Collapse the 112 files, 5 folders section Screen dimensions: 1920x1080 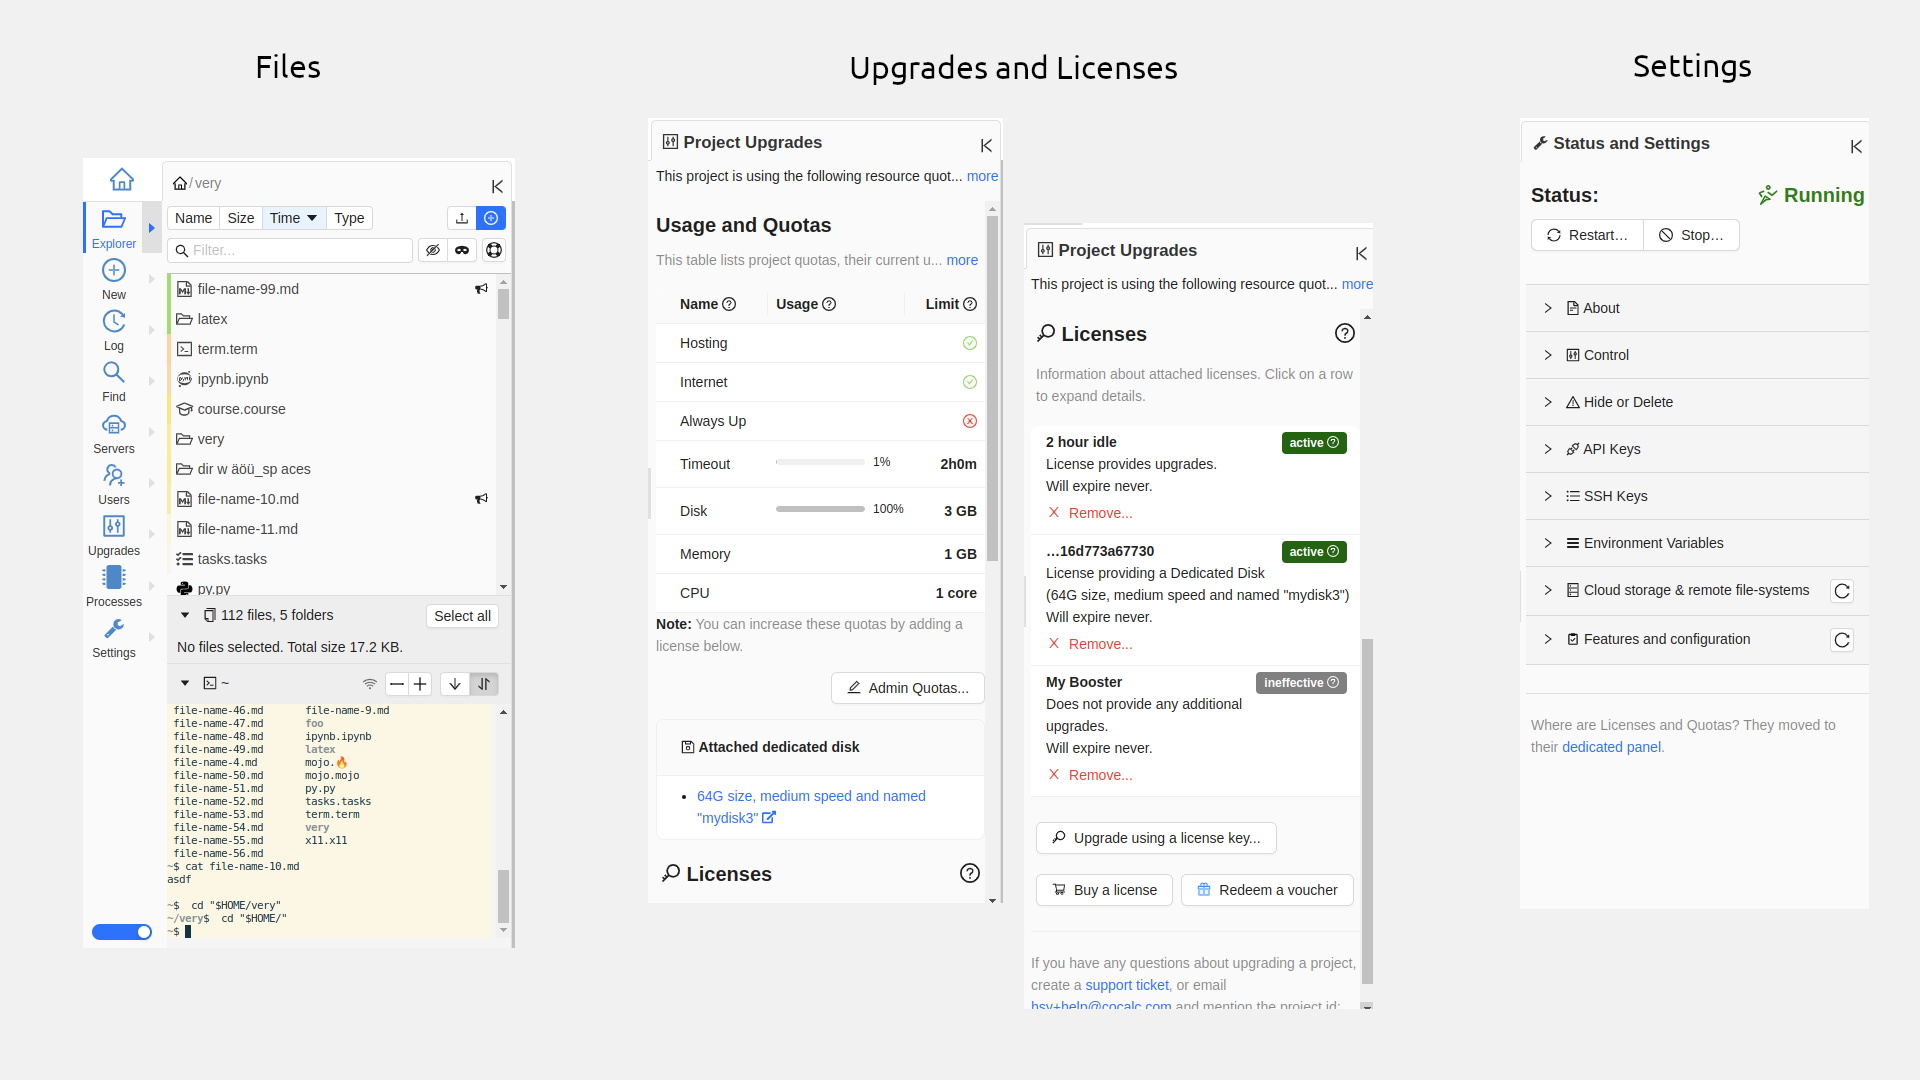tap(185, 615)
